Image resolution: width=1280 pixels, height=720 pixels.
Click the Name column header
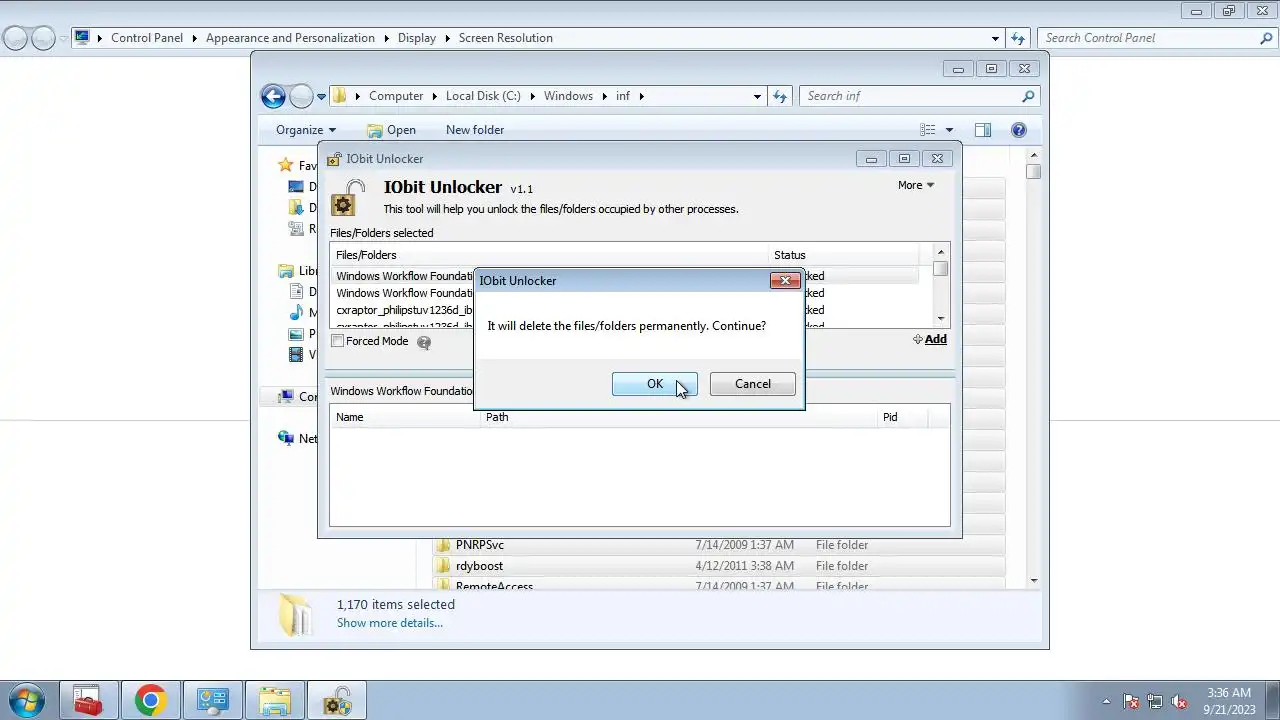pyautogui.click(x=405, y=417)
